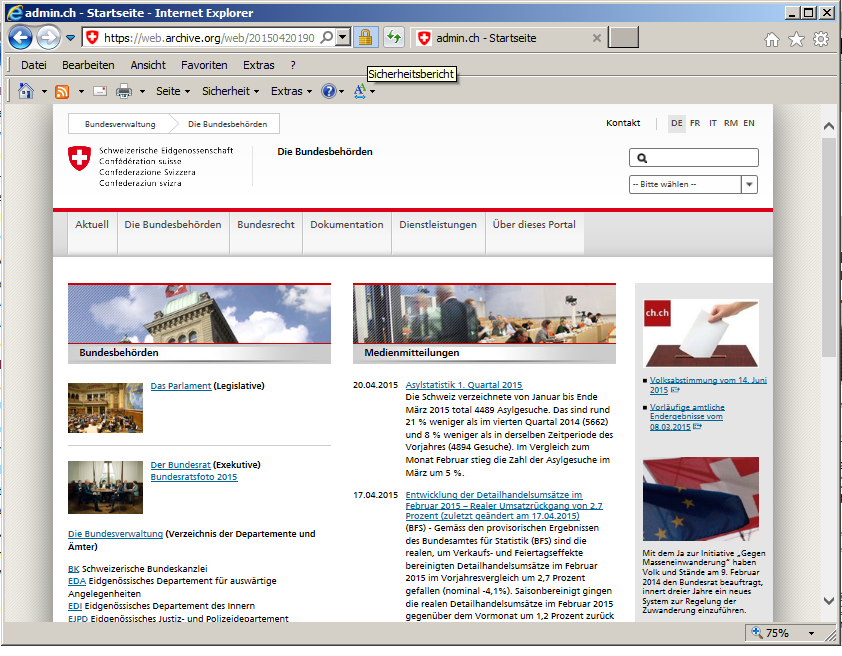The image size is (842, 656).
Task: Expand the RSS feeds dropdown arrow
Action: click(81, 92)
